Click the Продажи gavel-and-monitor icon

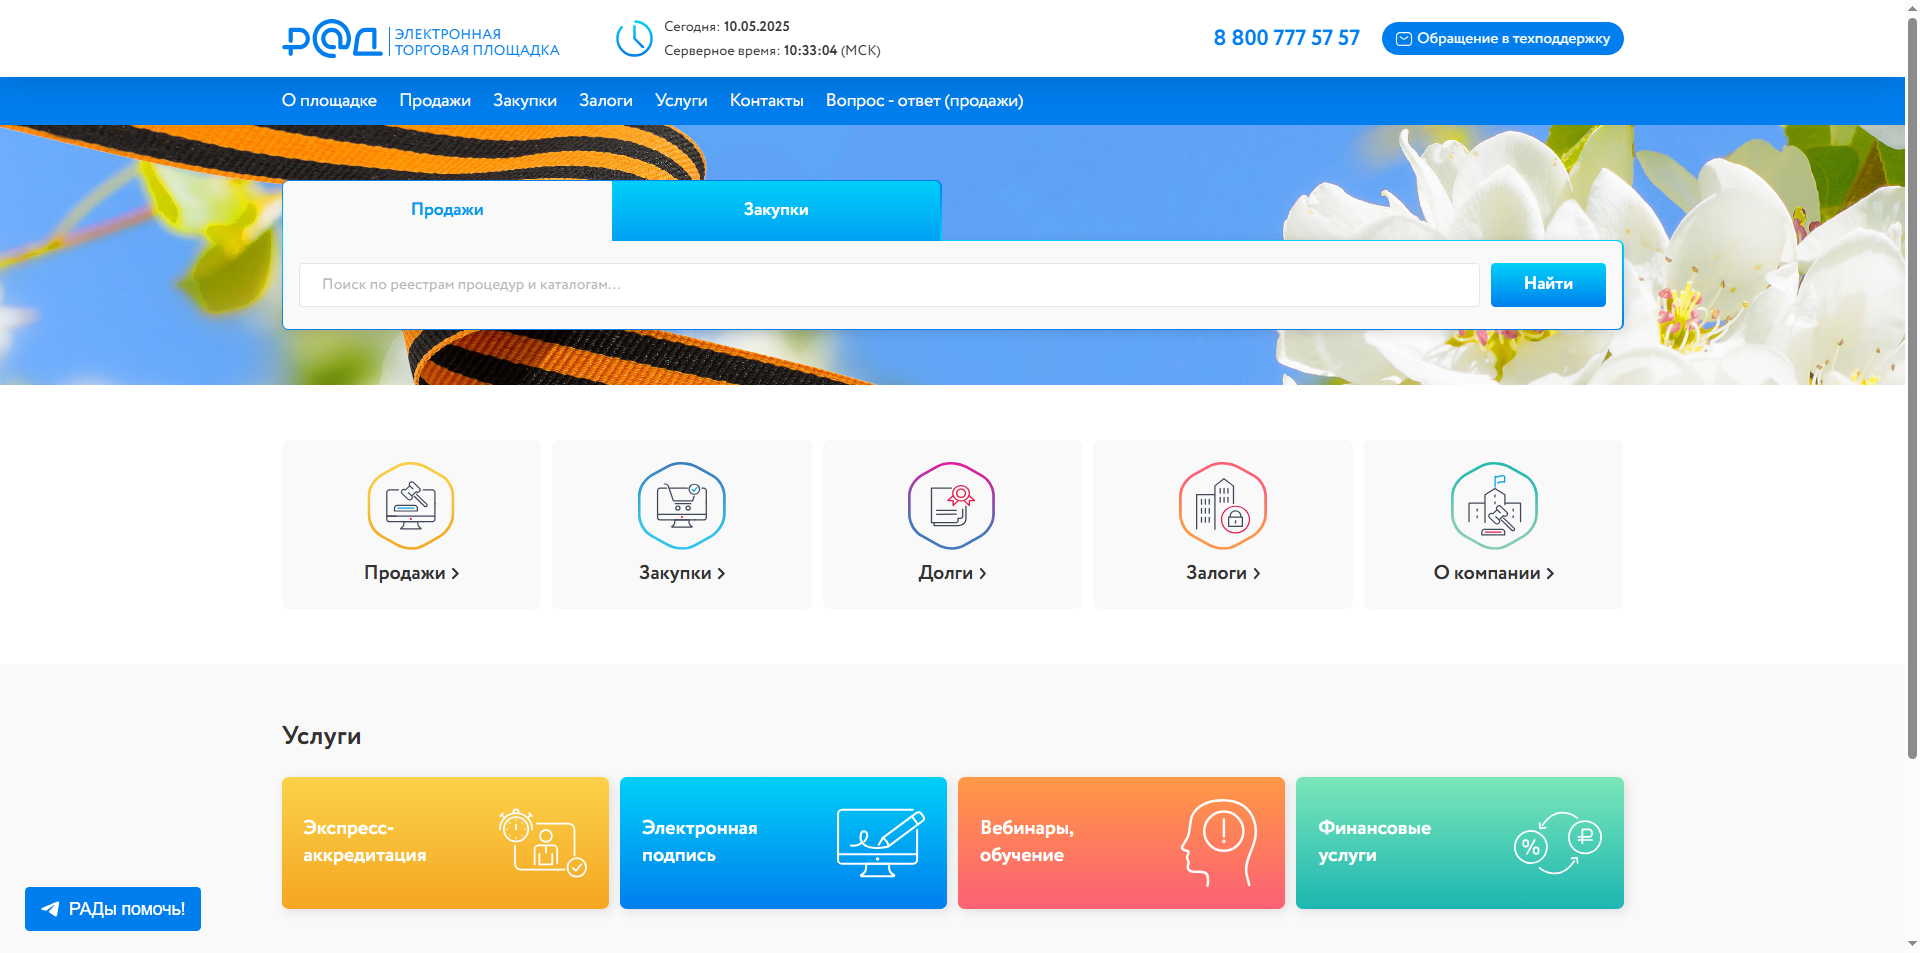tap(411, 505)
